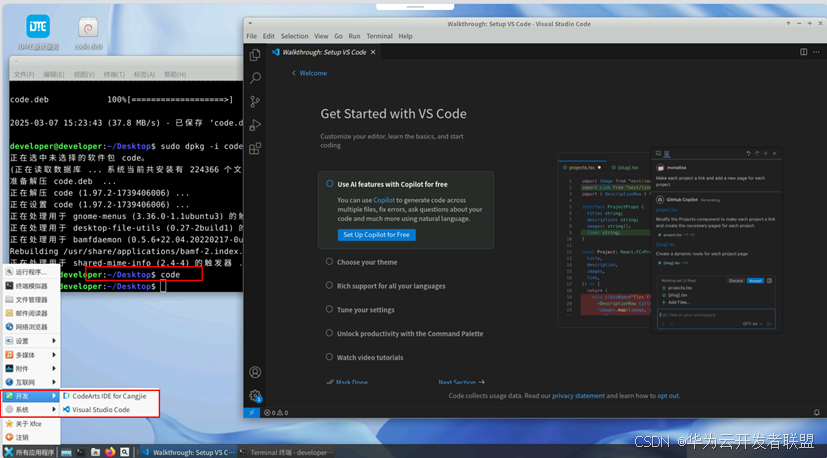Image resolution: width=827 pixels, height=458 pixels.
Task: Close the Walkthrough: Setup VS Code tab
Action: coord(373,52)
